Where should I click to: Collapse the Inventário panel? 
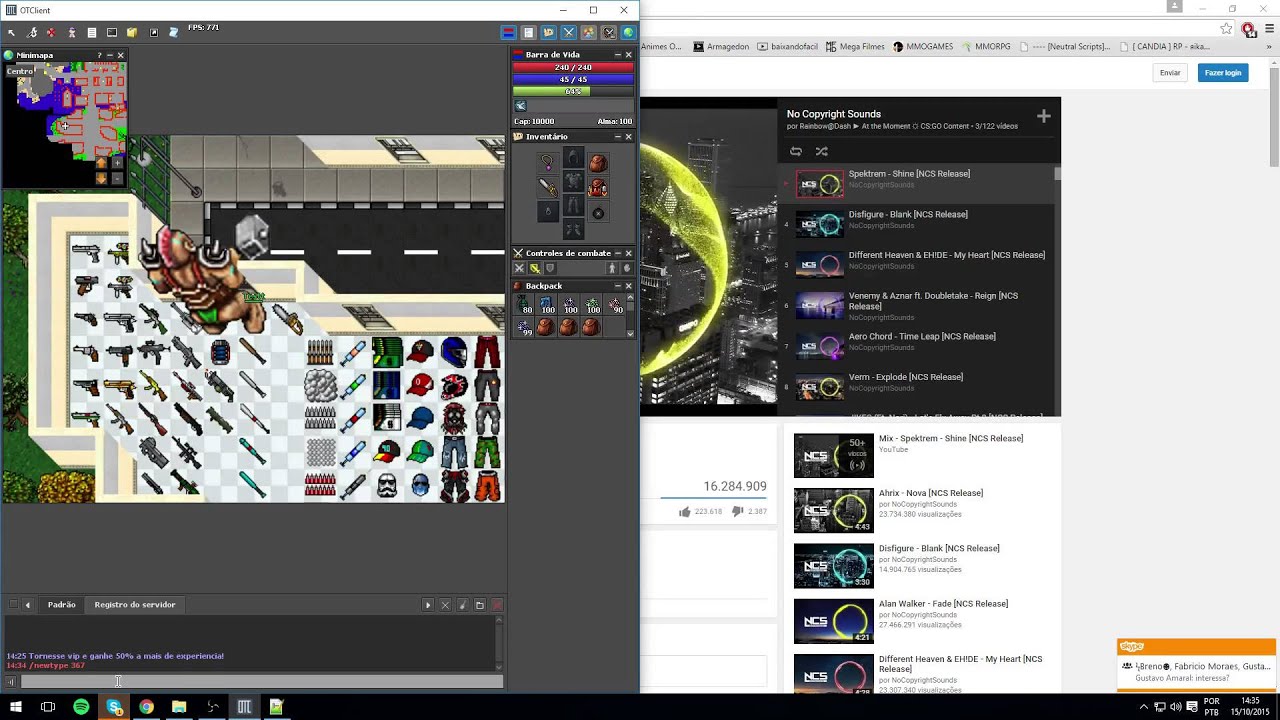(618, 136)
